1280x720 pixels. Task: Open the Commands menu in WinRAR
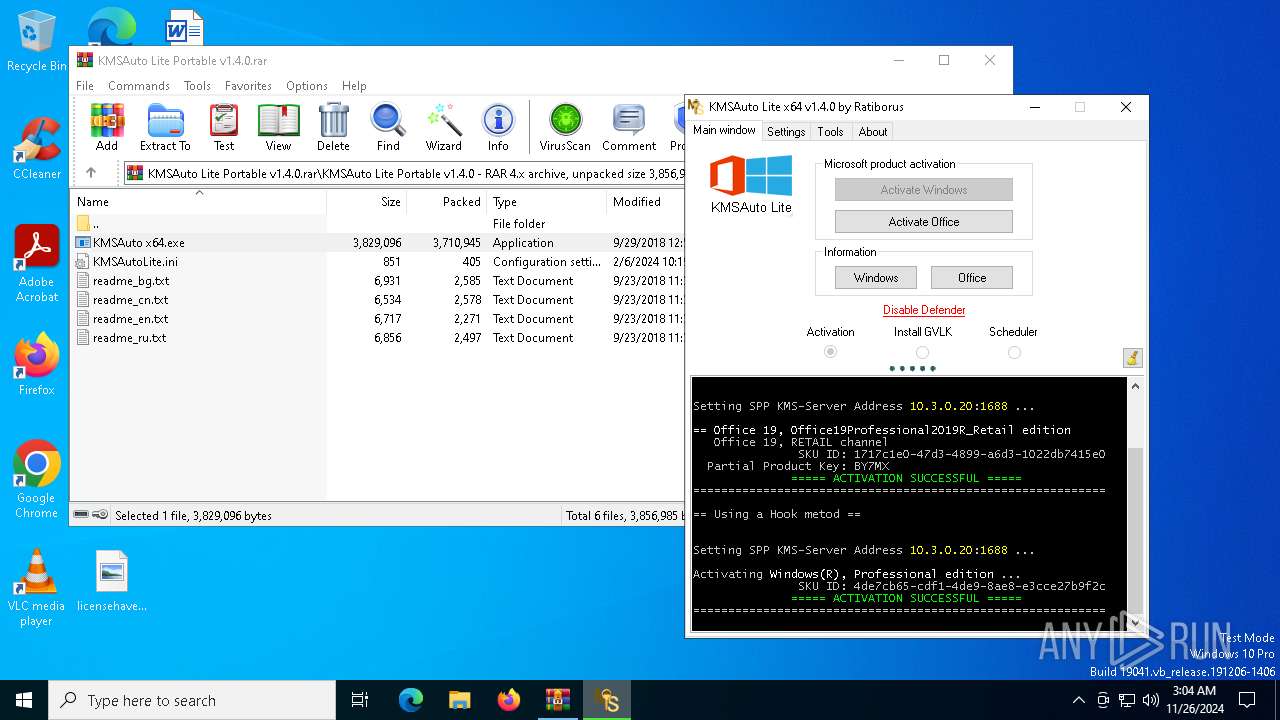tap(139, 86)
